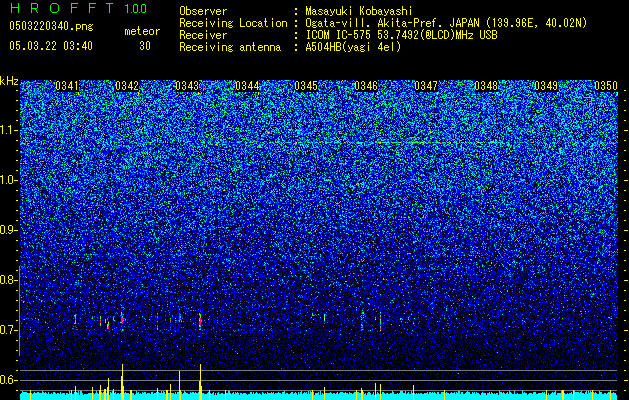Select the A504HB(yagi 4el) antenna text

[353, 47]
